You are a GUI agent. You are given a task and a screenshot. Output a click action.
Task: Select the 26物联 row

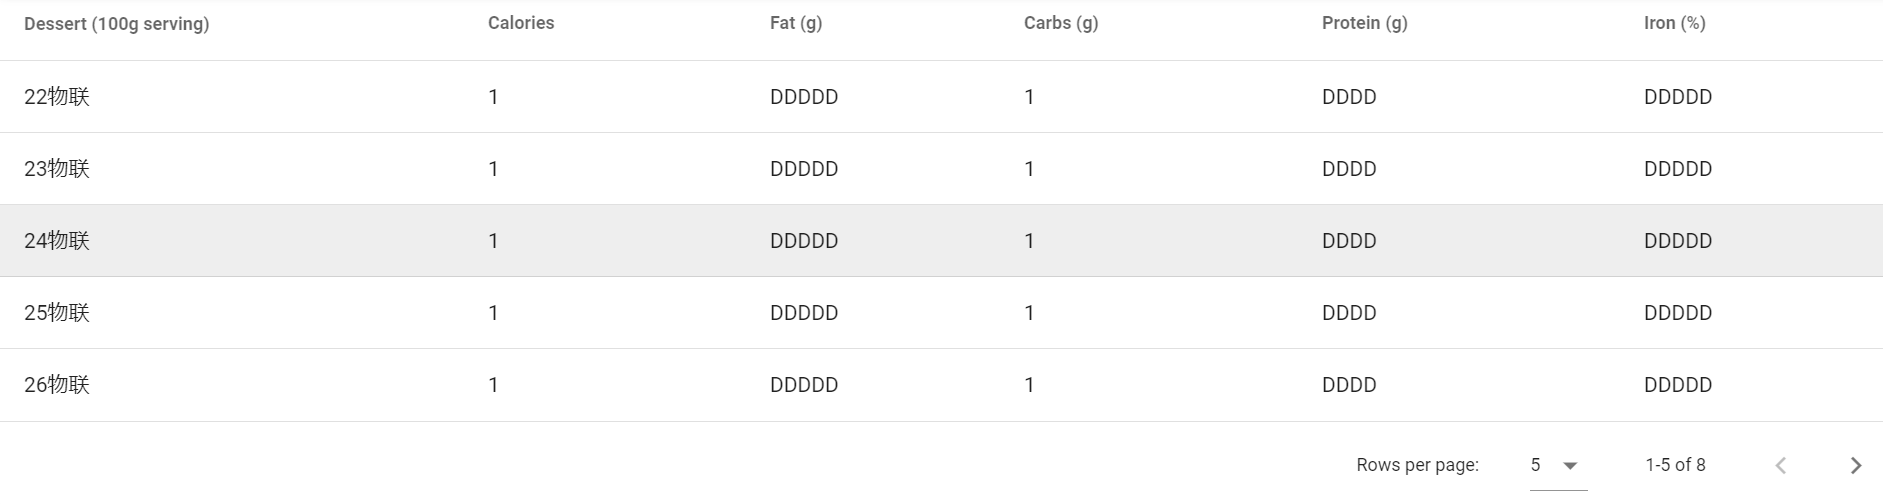[941, 385]
